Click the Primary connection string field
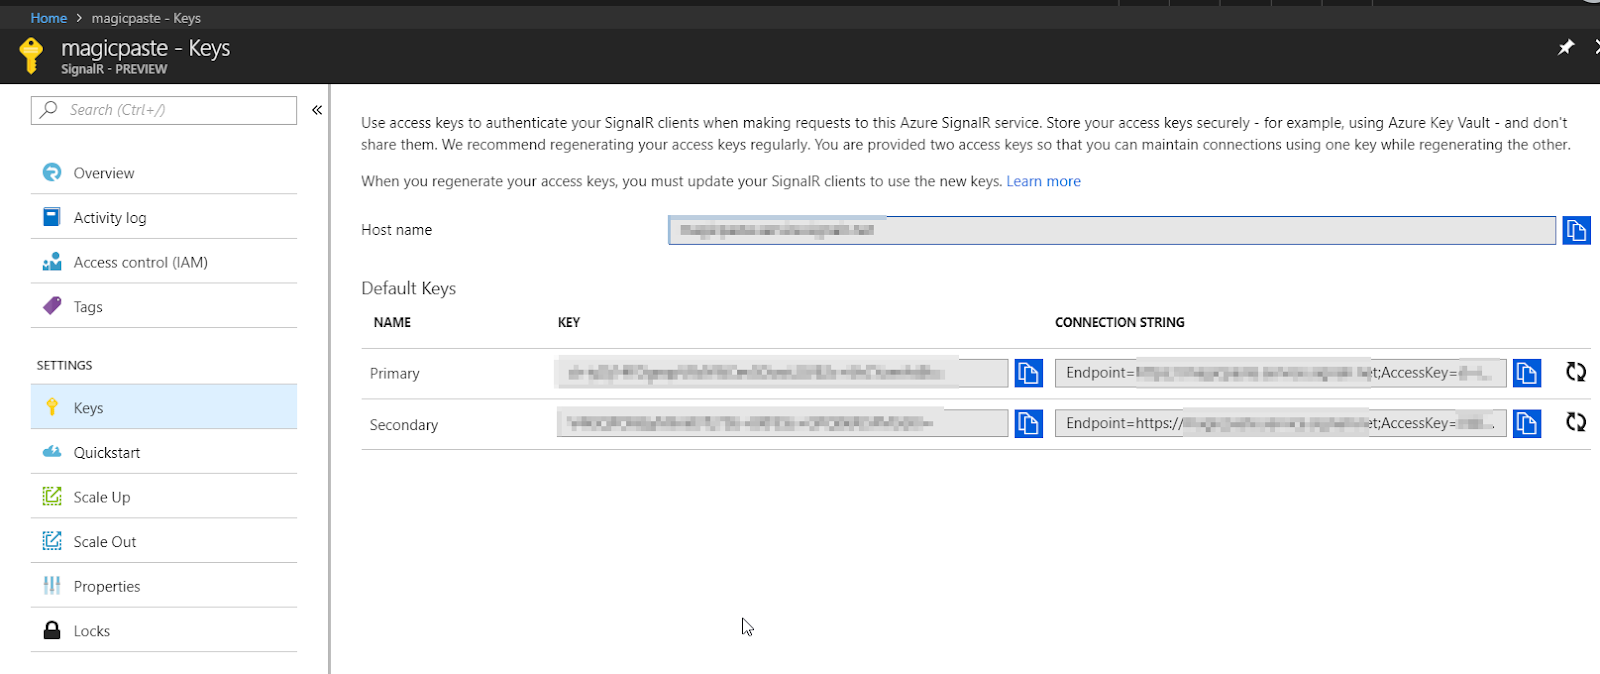Viewport: 1600px width, 674px height. 1281,373
